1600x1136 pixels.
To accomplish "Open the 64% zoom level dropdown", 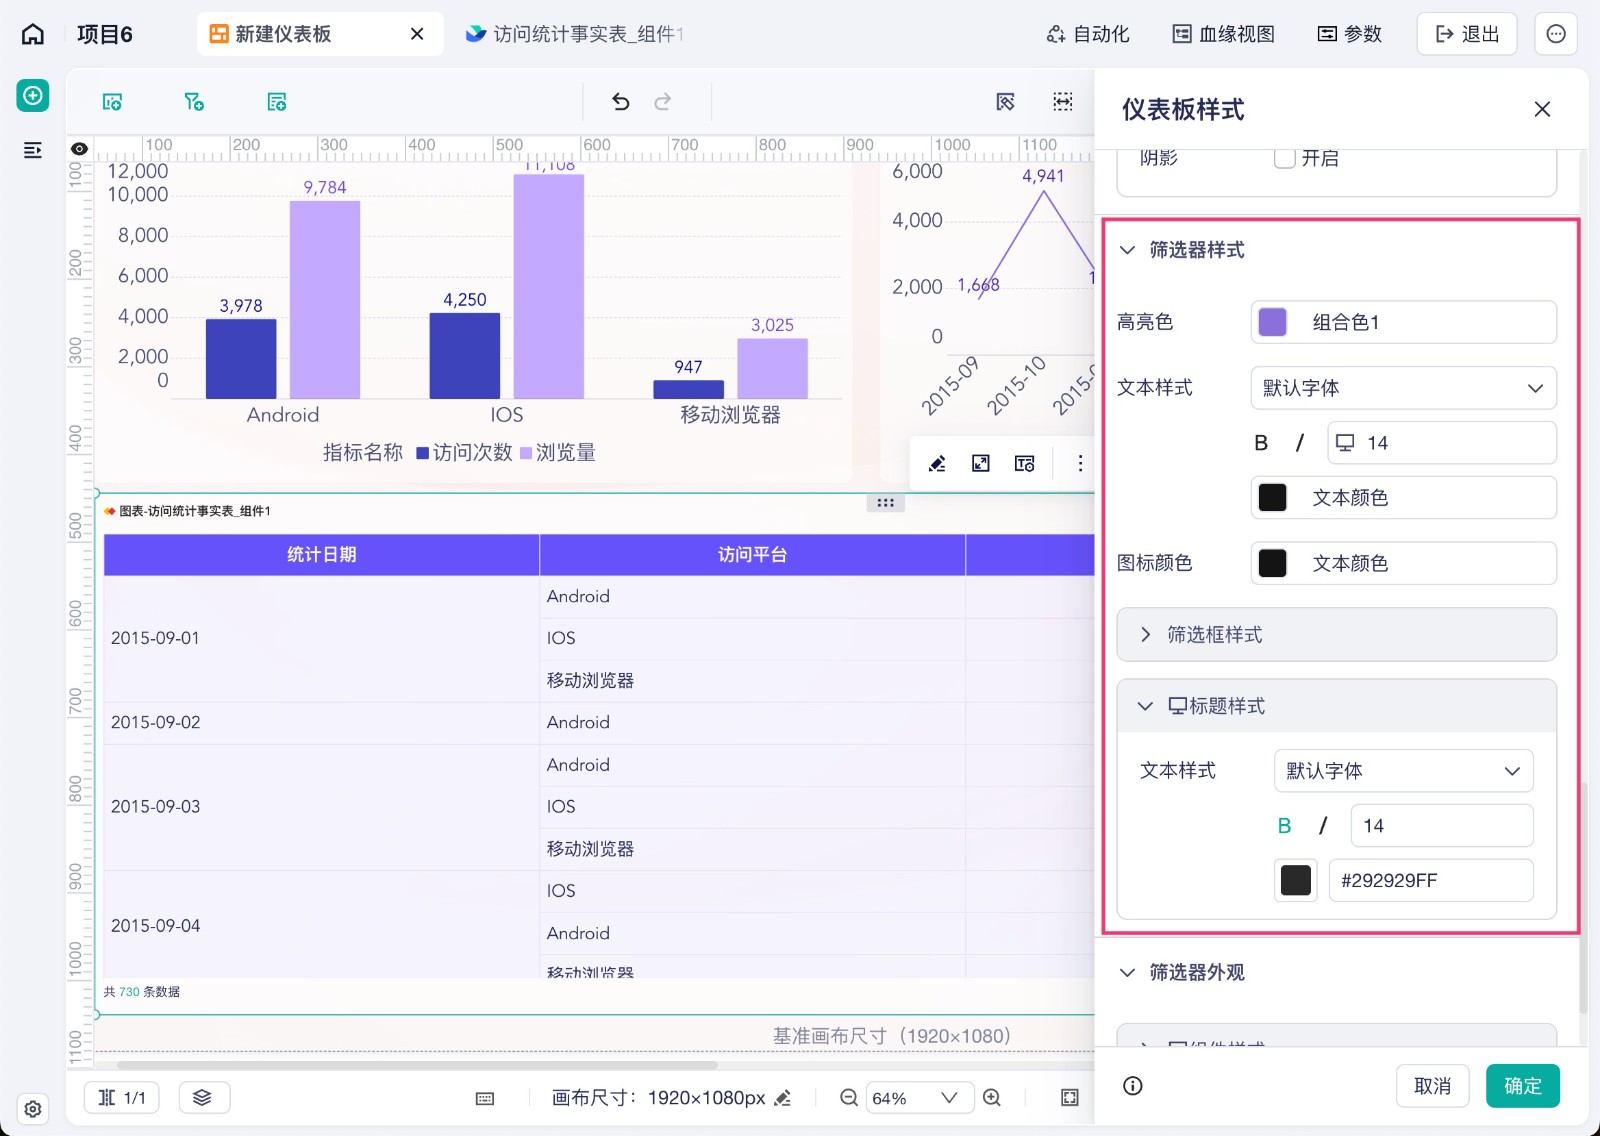I will 919,1098.
